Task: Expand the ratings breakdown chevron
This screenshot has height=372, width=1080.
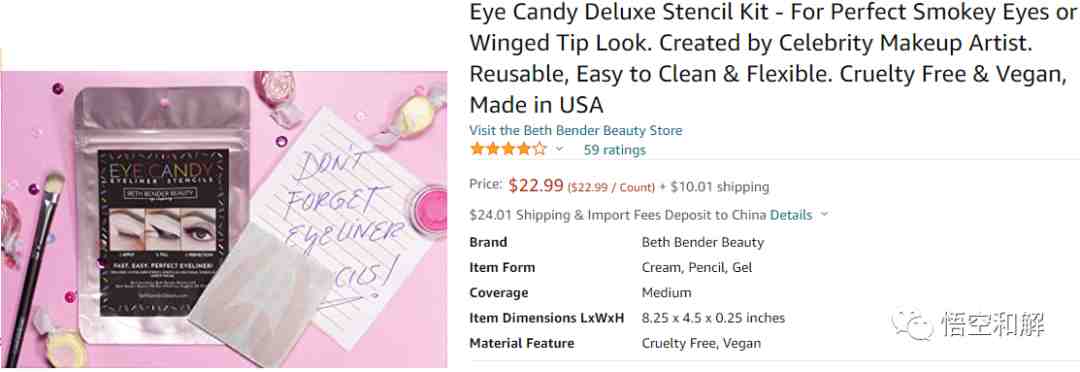Action: tap(559, 149)
